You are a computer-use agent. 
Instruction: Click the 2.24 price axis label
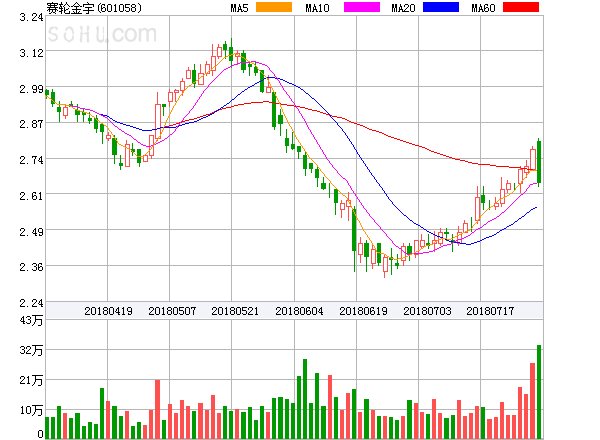tap(31, 303)
